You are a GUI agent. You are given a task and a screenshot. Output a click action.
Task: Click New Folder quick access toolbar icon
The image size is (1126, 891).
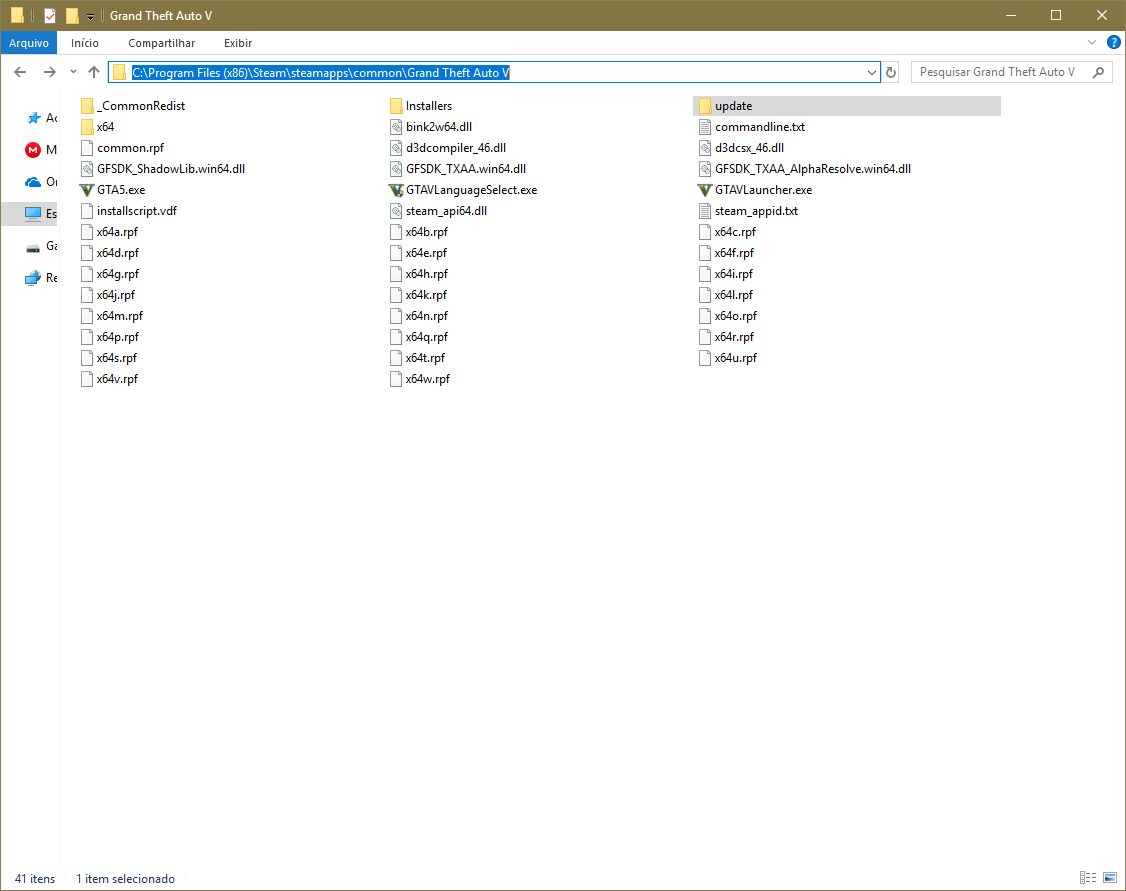pos(72,15)
